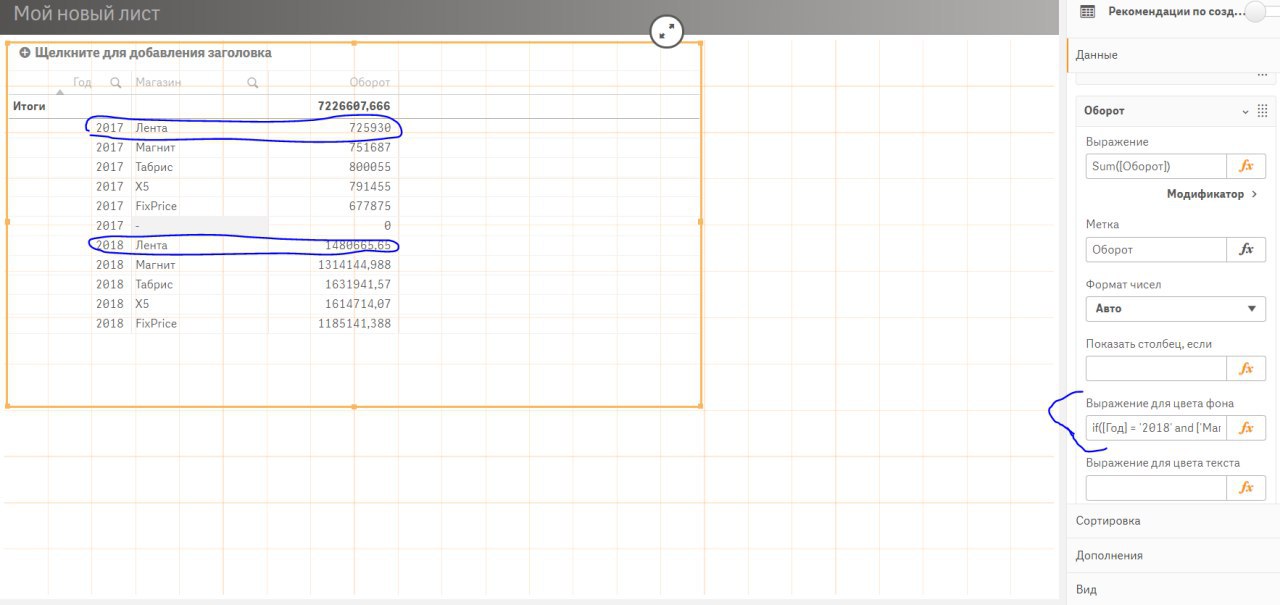
Task: Open fx editor for text color expression
Action: point(1246,488)
